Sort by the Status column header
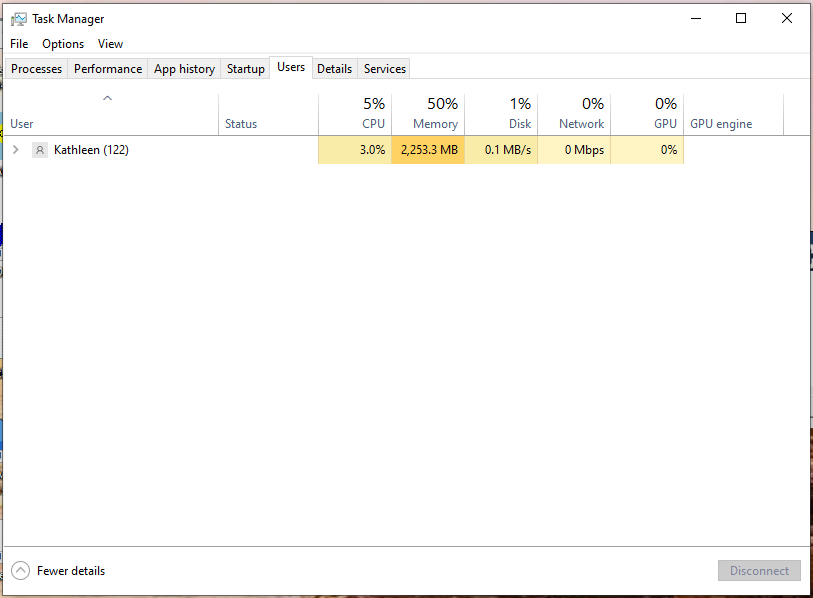 tap(269, 115)
